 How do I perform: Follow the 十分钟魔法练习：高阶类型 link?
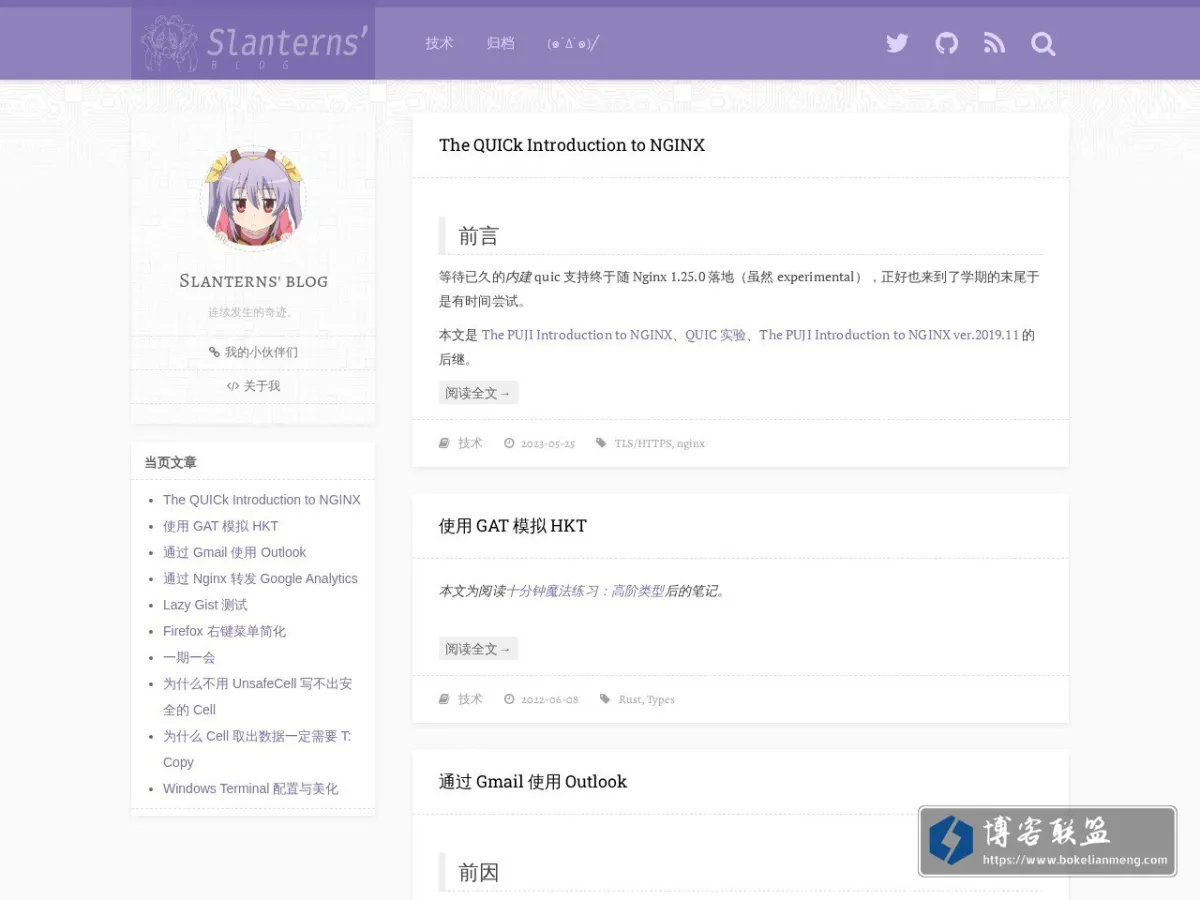pyautogui.click(x=585, y=591)
